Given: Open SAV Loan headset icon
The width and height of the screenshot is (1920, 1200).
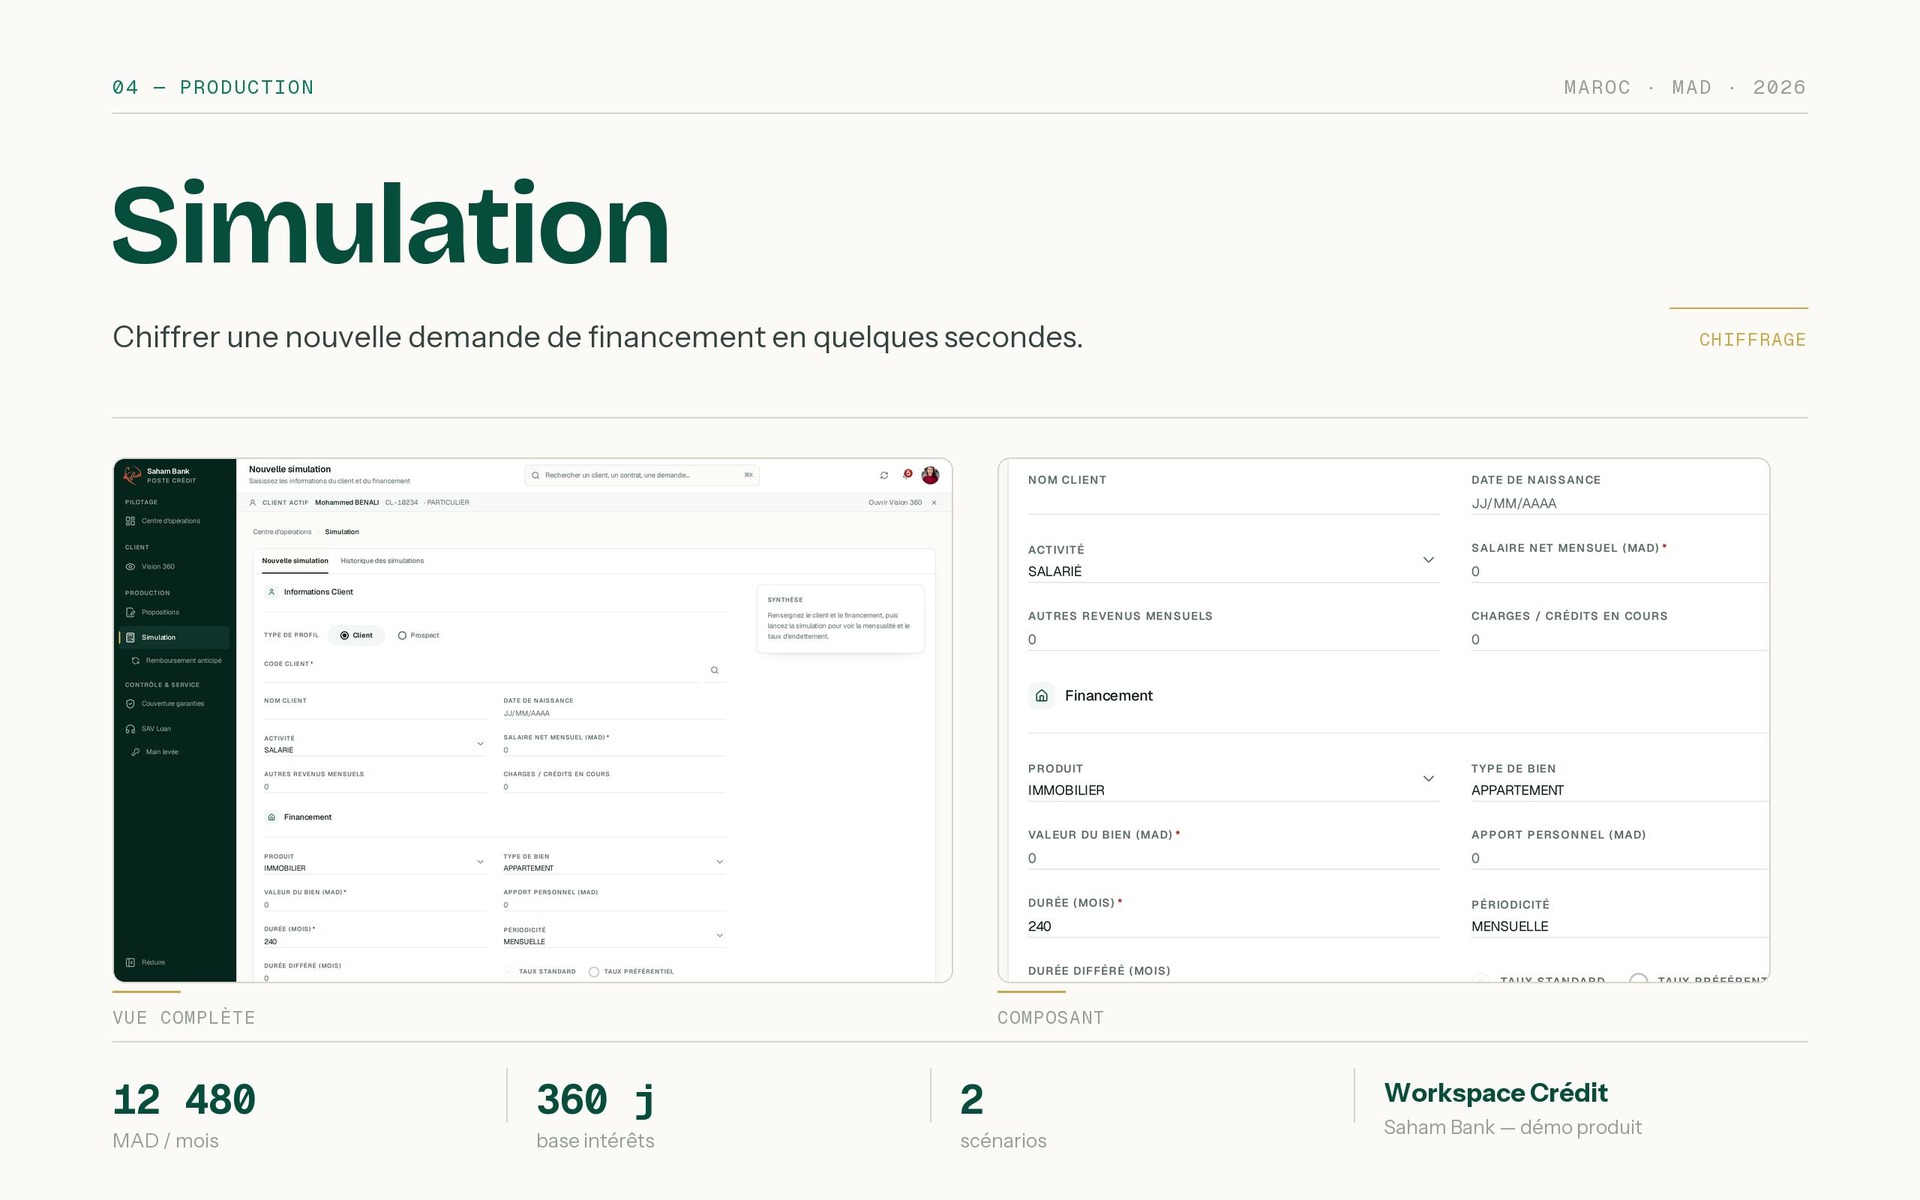Looking at the screenshot, I should click(x=130, y=729).
